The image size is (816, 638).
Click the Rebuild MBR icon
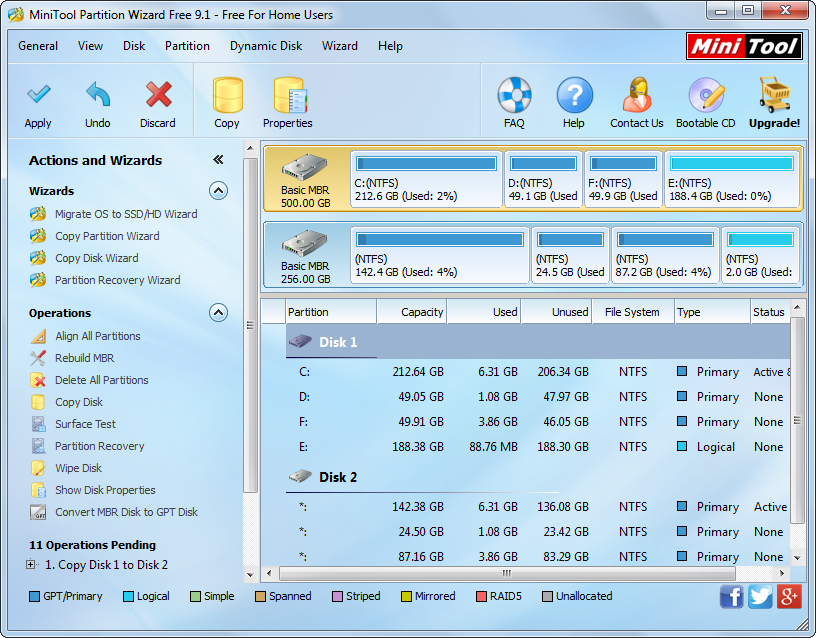pos(38,358)
